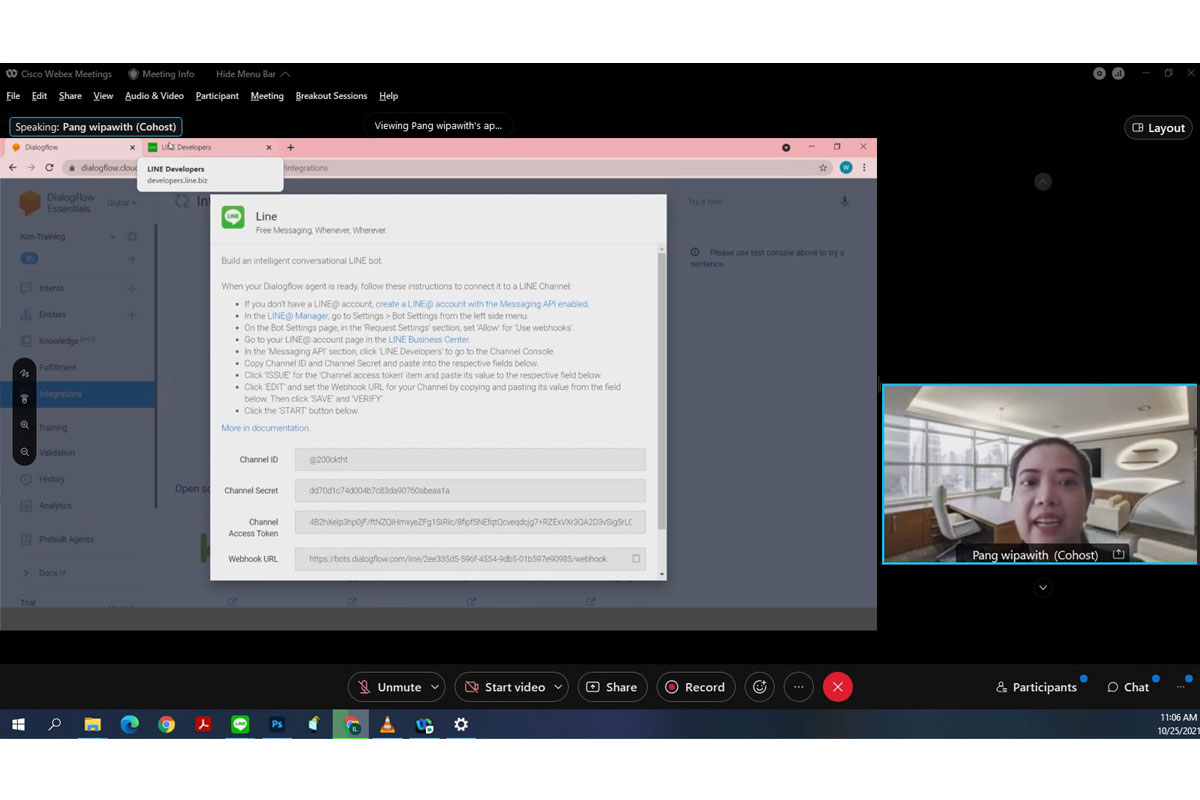Collapse the menu bar via Hide Menu Bar
1200x800 pixels.
point(253,74)
